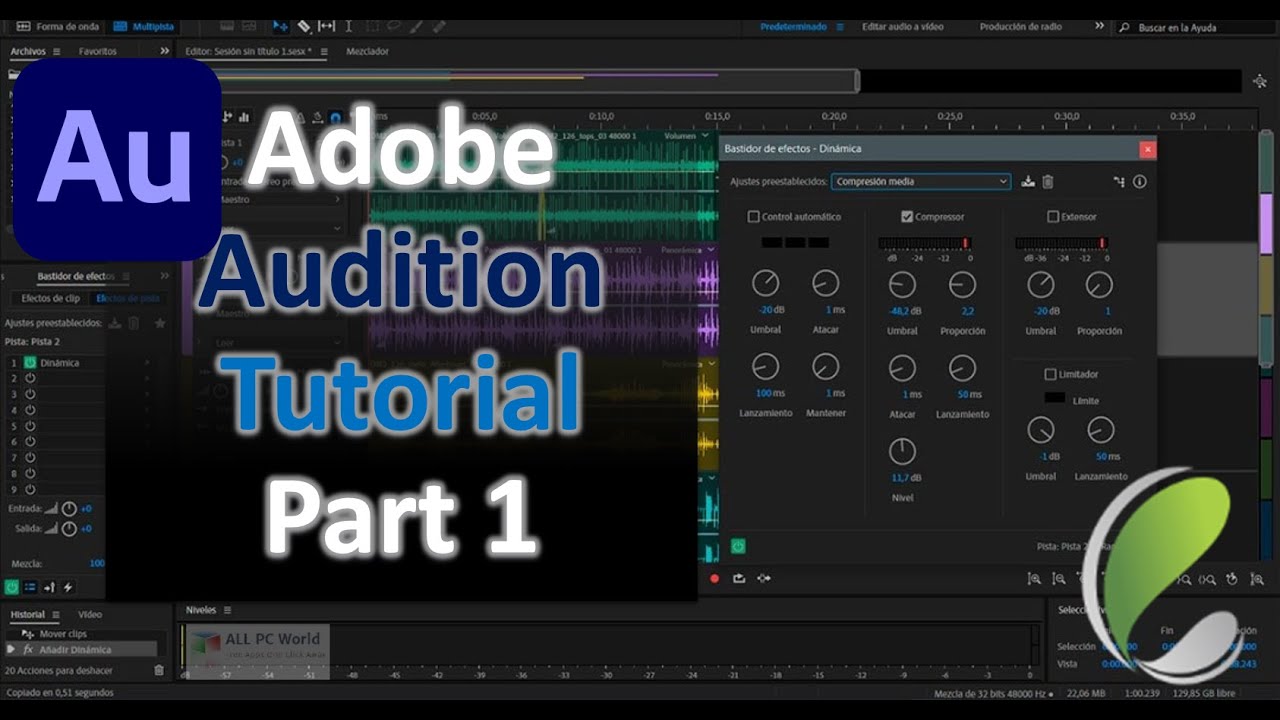Clear history with trash icon in Historial
The height and width of the screenshot is (720, 1280).
pos(158,670)
